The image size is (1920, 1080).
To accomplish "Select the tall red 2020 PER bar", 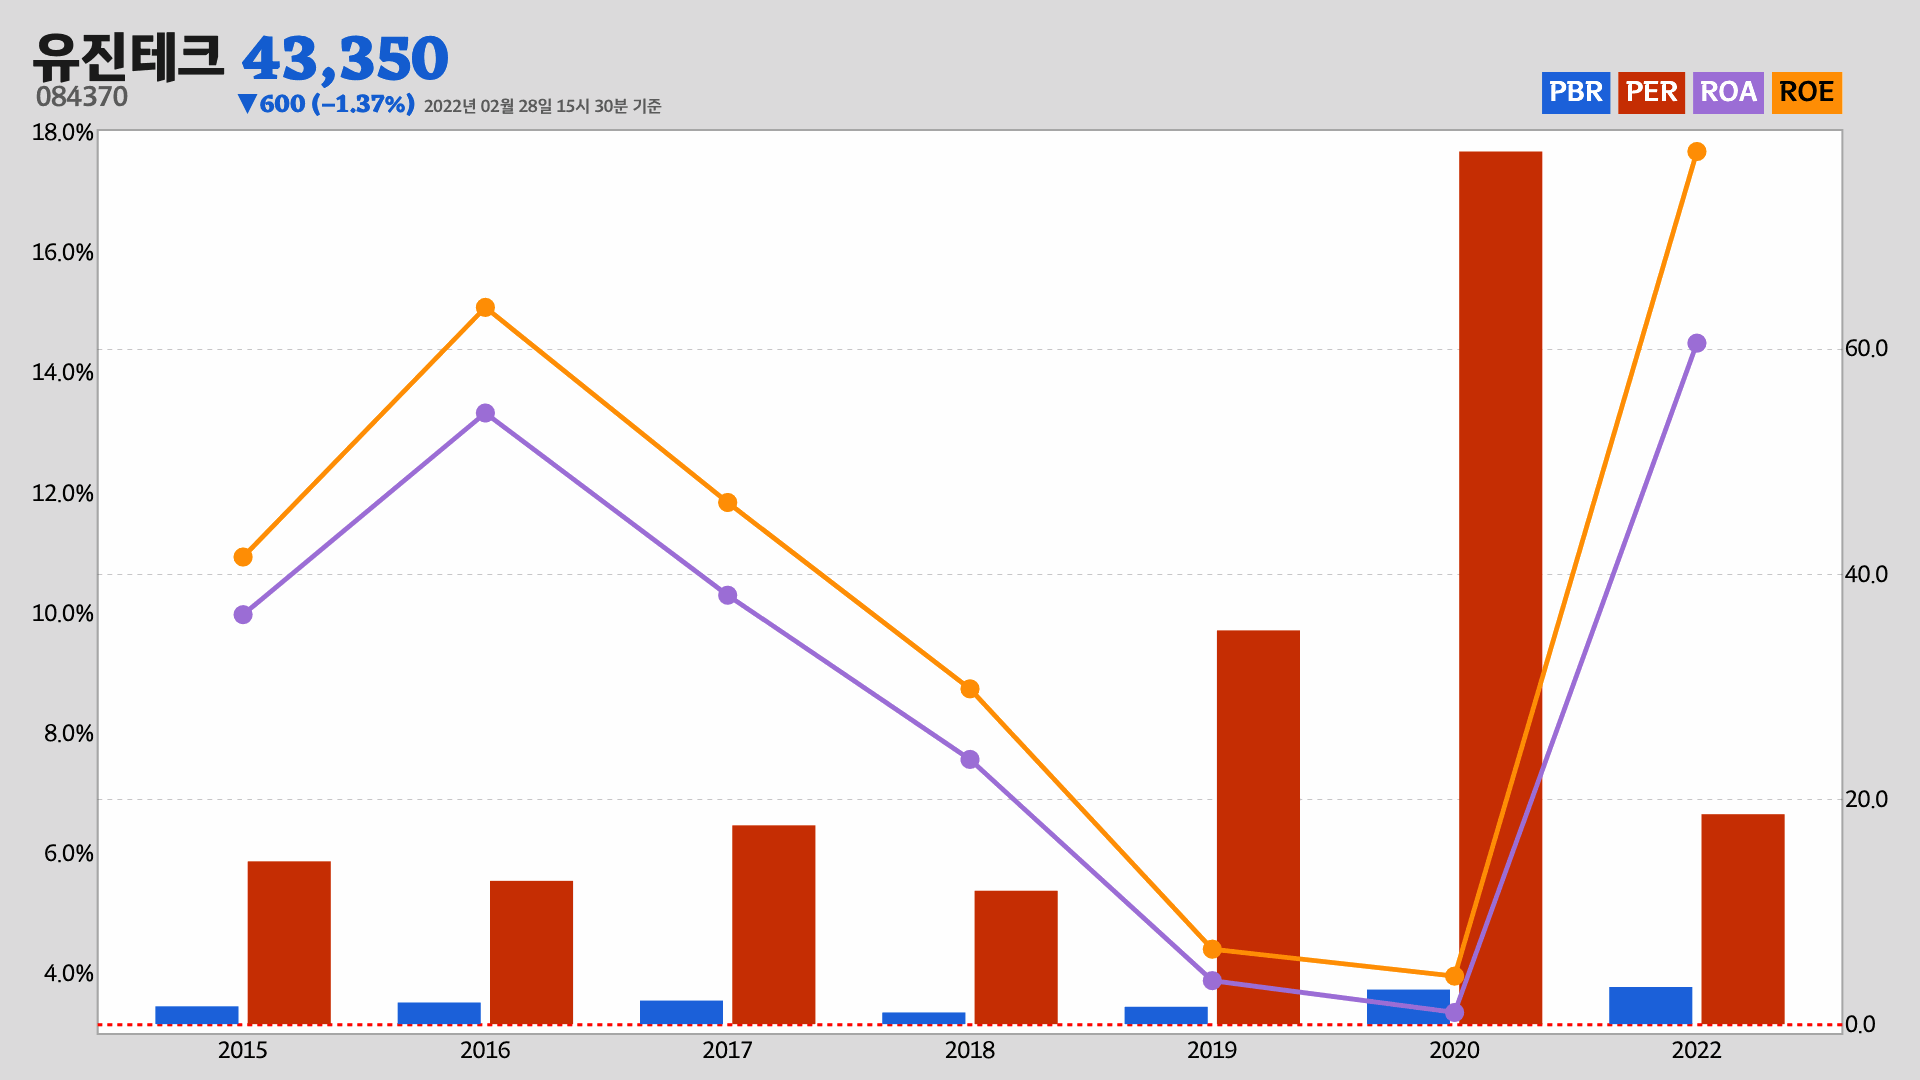I will (1500, 588).
